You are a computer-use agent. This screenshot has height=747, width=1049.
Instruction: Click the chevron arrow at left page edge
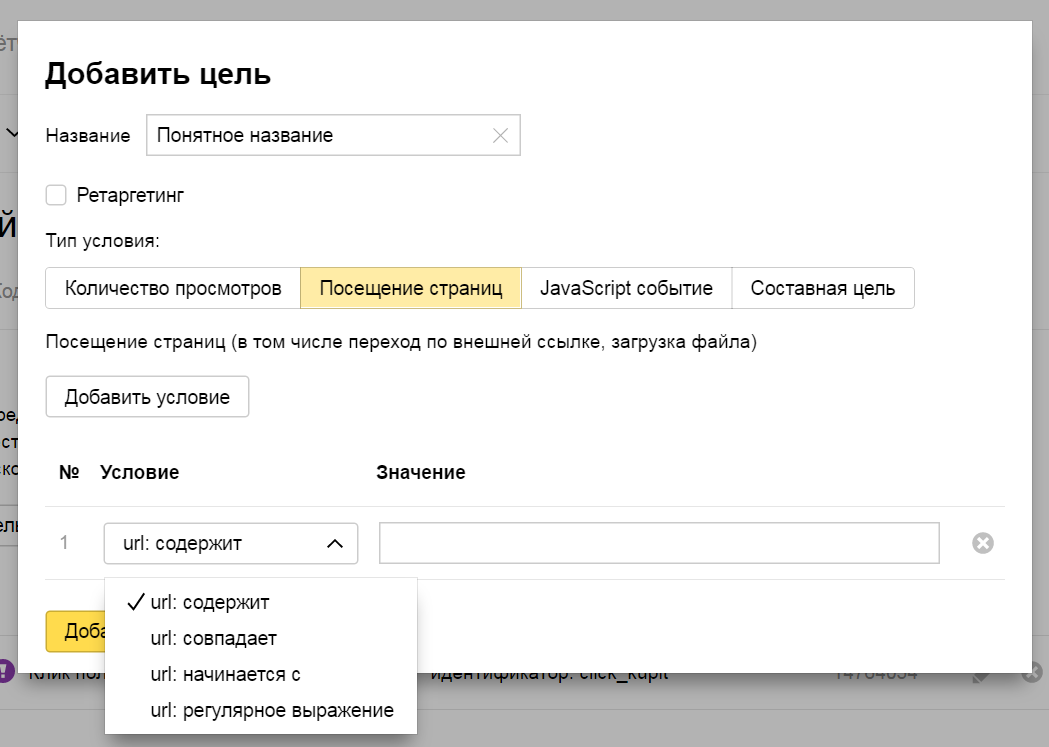tap(12, 133)
